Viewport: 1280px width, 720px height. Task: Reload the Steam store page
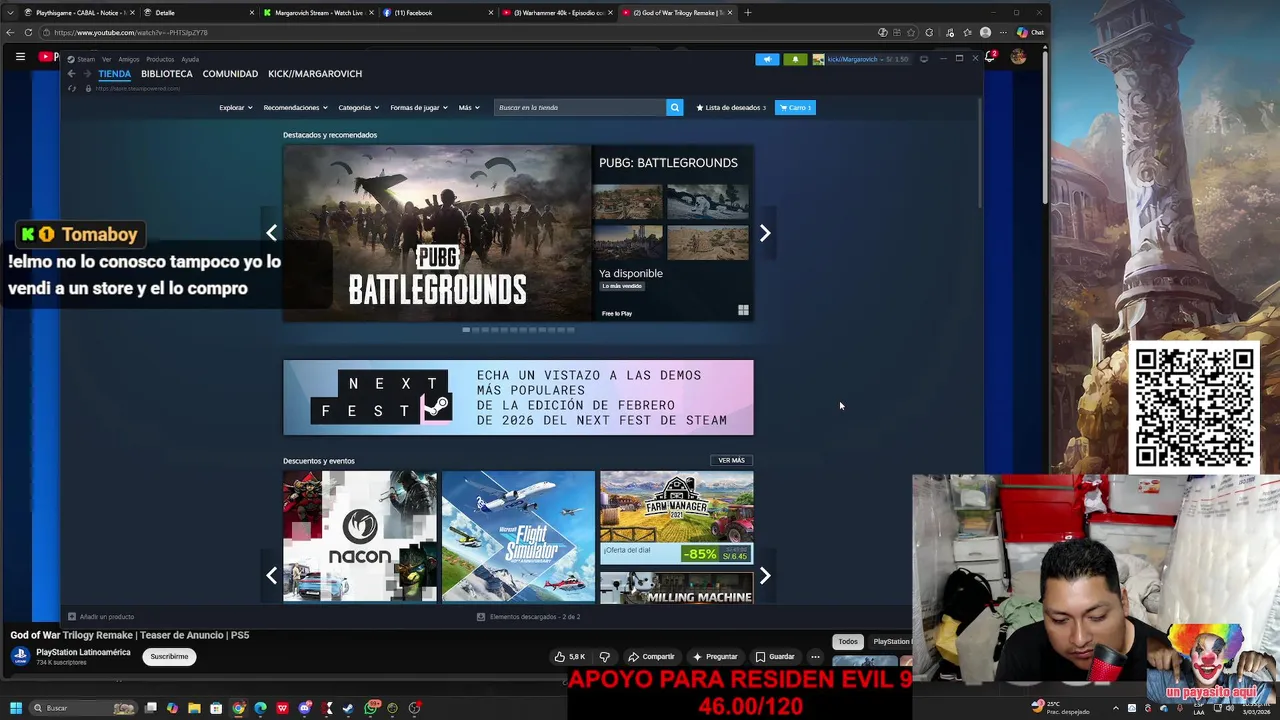tap(71, 89)
